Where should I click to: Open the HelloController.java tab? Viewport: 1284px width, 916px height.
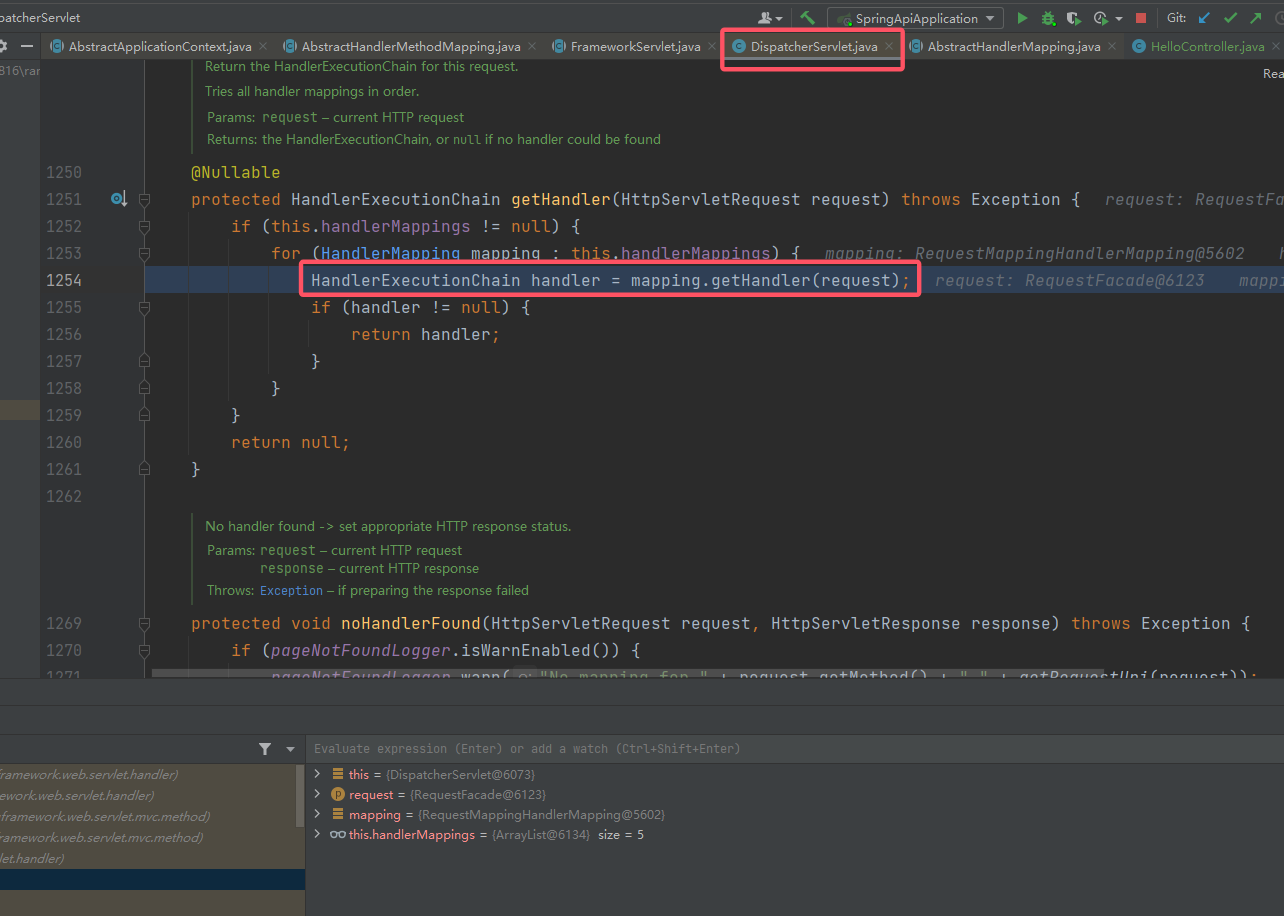(1207, 47)
